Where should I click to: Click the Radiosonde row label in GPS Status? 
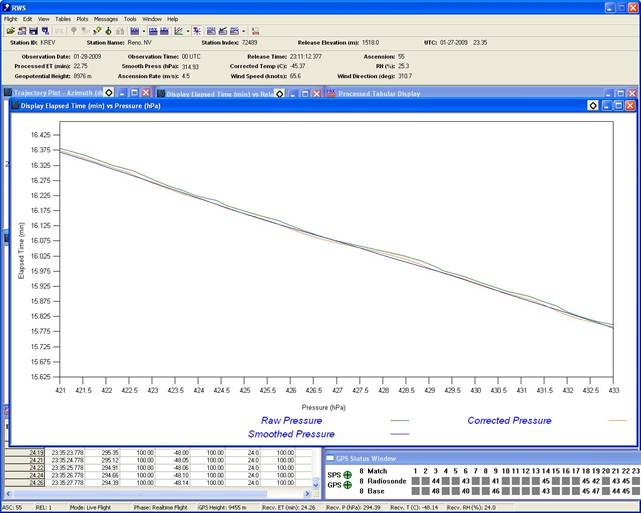[x=386, y=481]
